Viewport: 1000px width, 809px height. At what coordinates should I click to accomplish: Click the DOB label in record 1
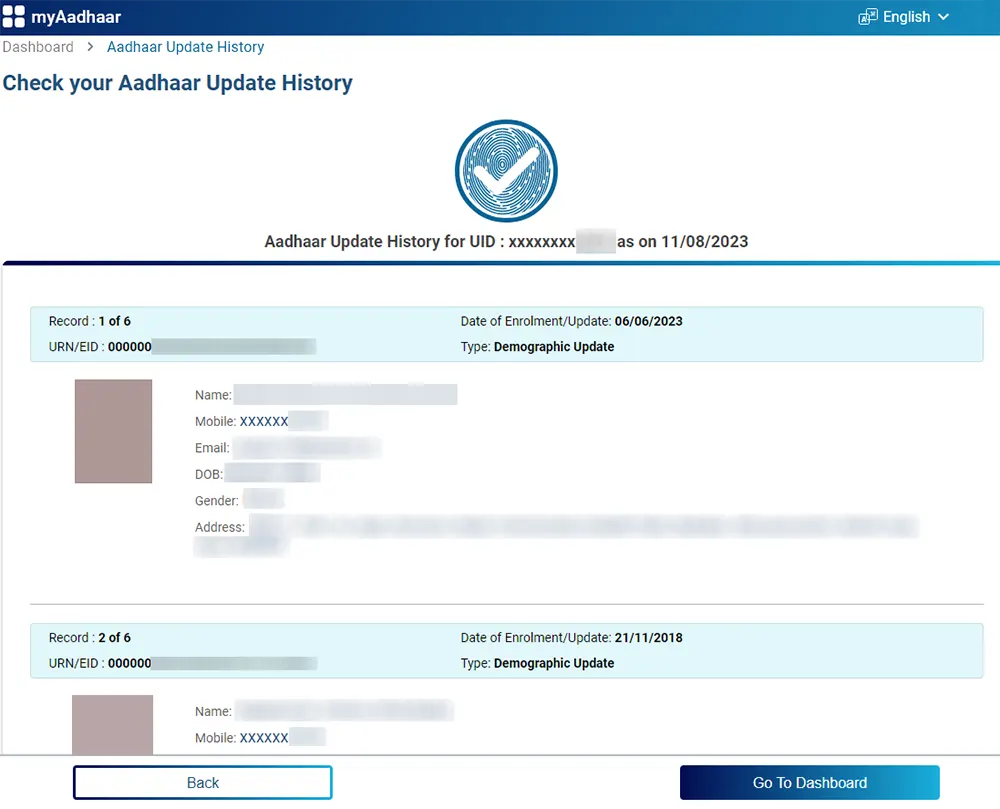(209, 474)
